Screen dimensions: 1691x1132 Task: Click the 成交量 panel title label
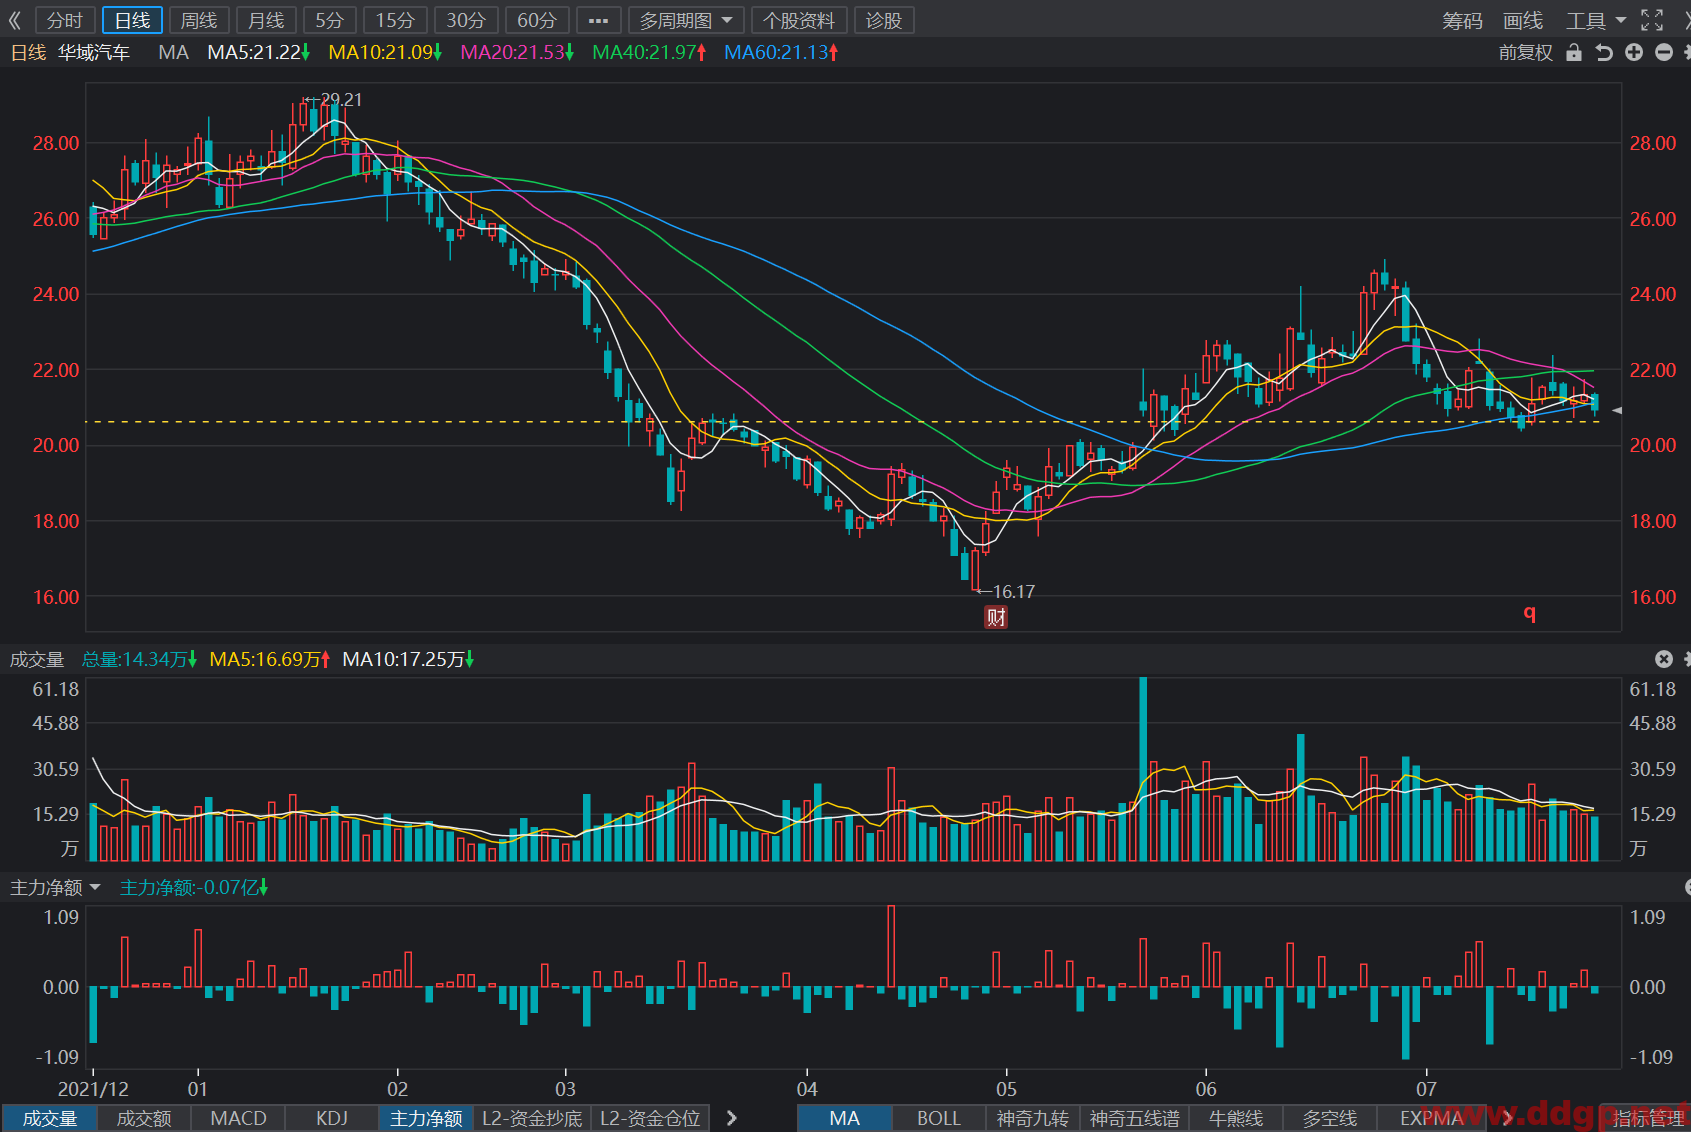tap(37, 659)
